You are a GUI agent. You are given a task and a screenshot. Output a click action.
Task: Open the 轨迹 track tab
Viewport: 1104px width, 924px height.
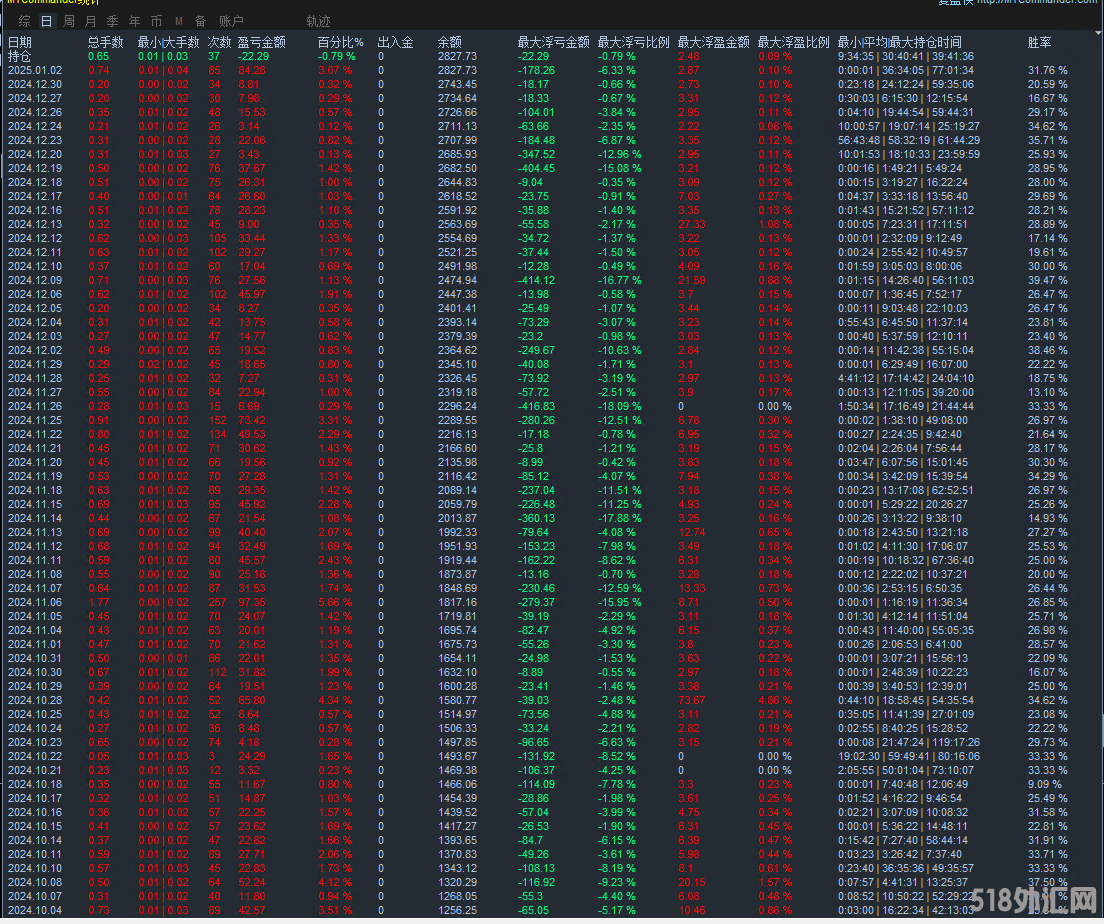(x=318, y=21)
